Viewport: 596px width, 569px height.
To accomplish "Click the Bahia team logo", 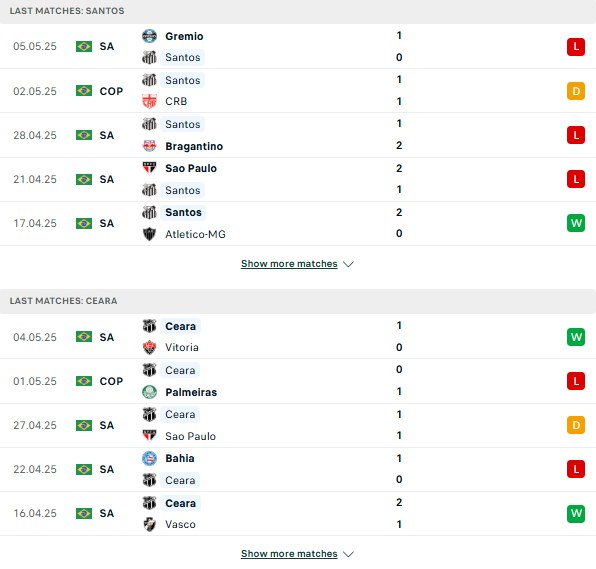I will pyautogui.click(x=149, y=458).
